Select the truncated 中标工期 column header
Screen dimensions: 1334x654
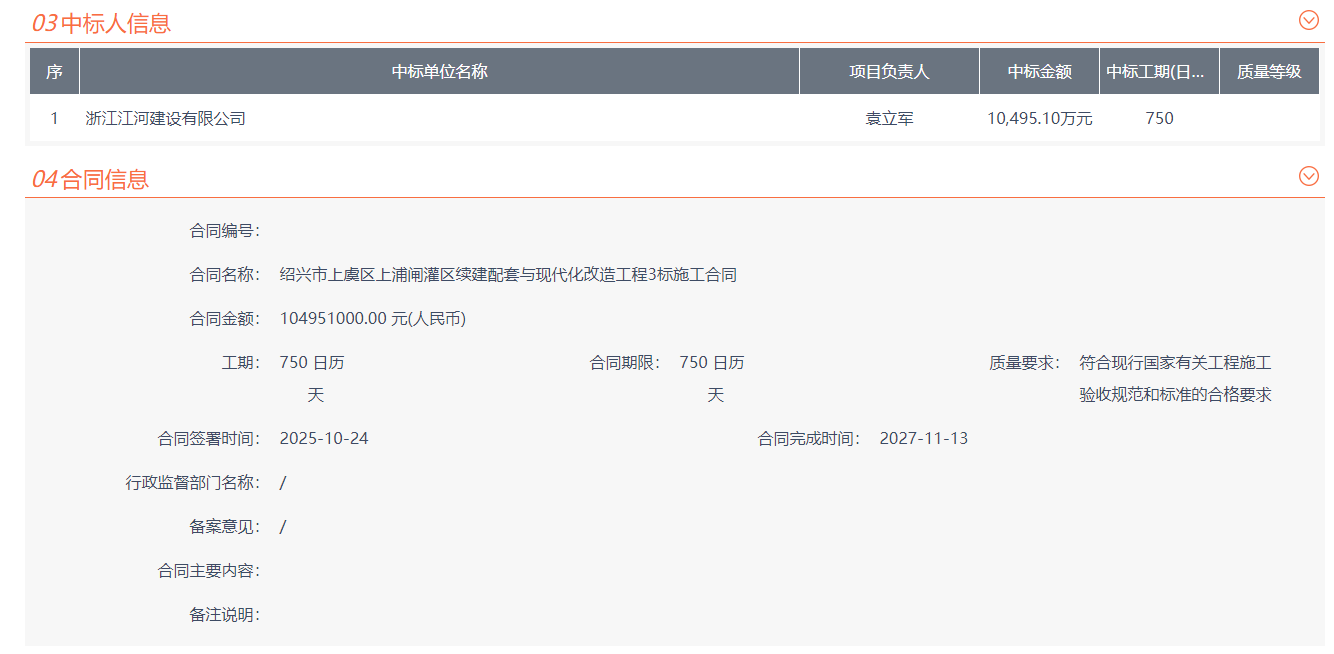[x=1158, y=72]
